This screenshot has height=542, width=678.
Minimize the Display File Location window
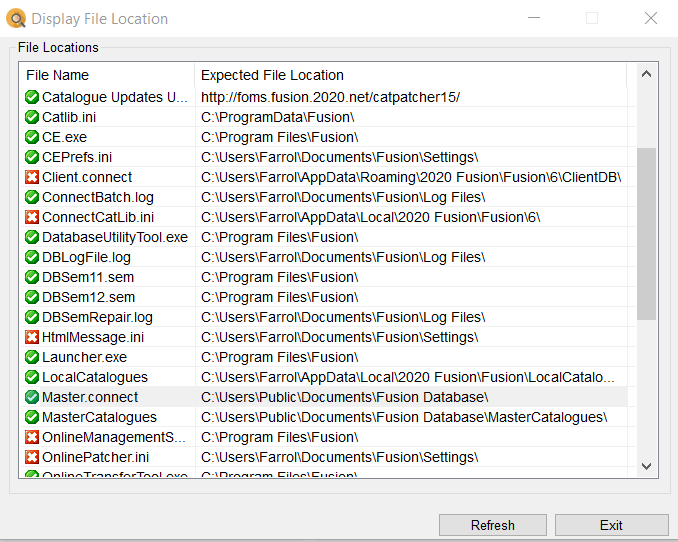pos(534,18)
